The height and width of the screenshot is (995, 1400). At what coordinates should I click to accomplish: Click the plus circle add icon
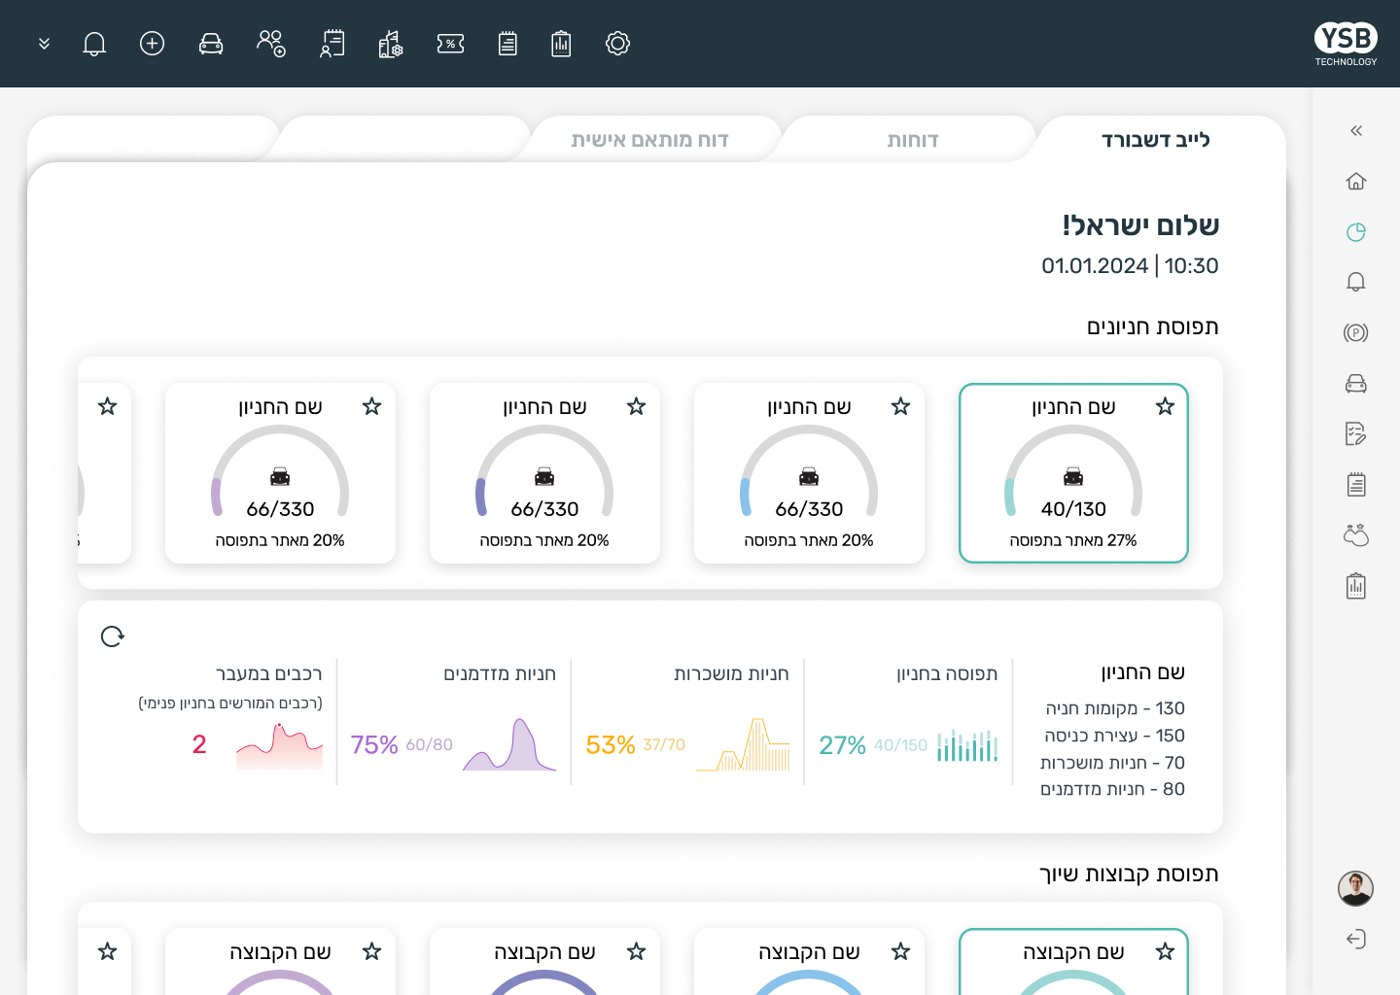coord(152,43)
